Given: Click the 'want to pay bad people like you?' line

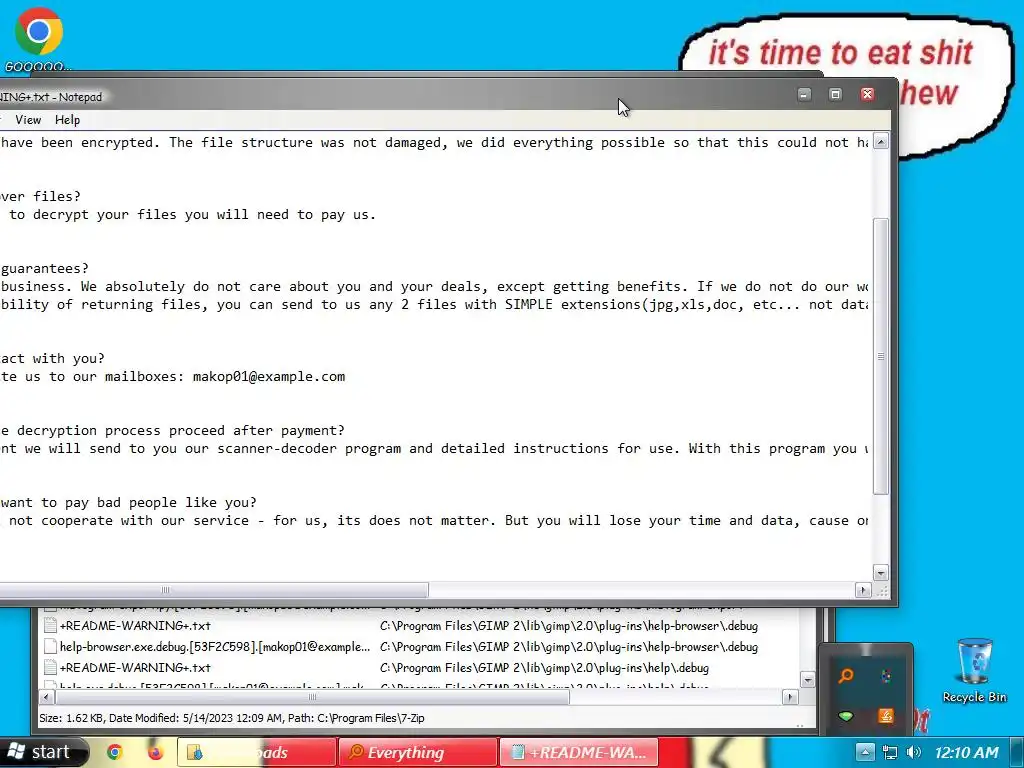Looking at the screenshot, I should coord(129,502).
